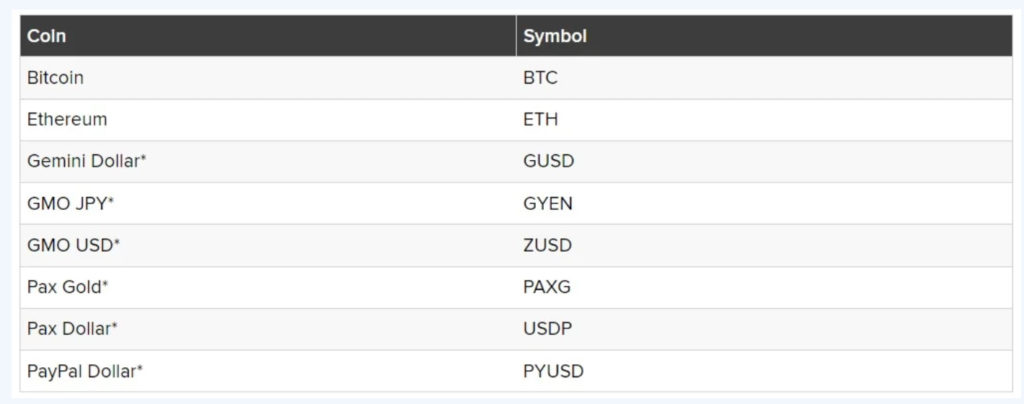Click the BTC symbol cell
This screenshot has height=404, width=1024.
pyautogui.click(x=540, y=77)
